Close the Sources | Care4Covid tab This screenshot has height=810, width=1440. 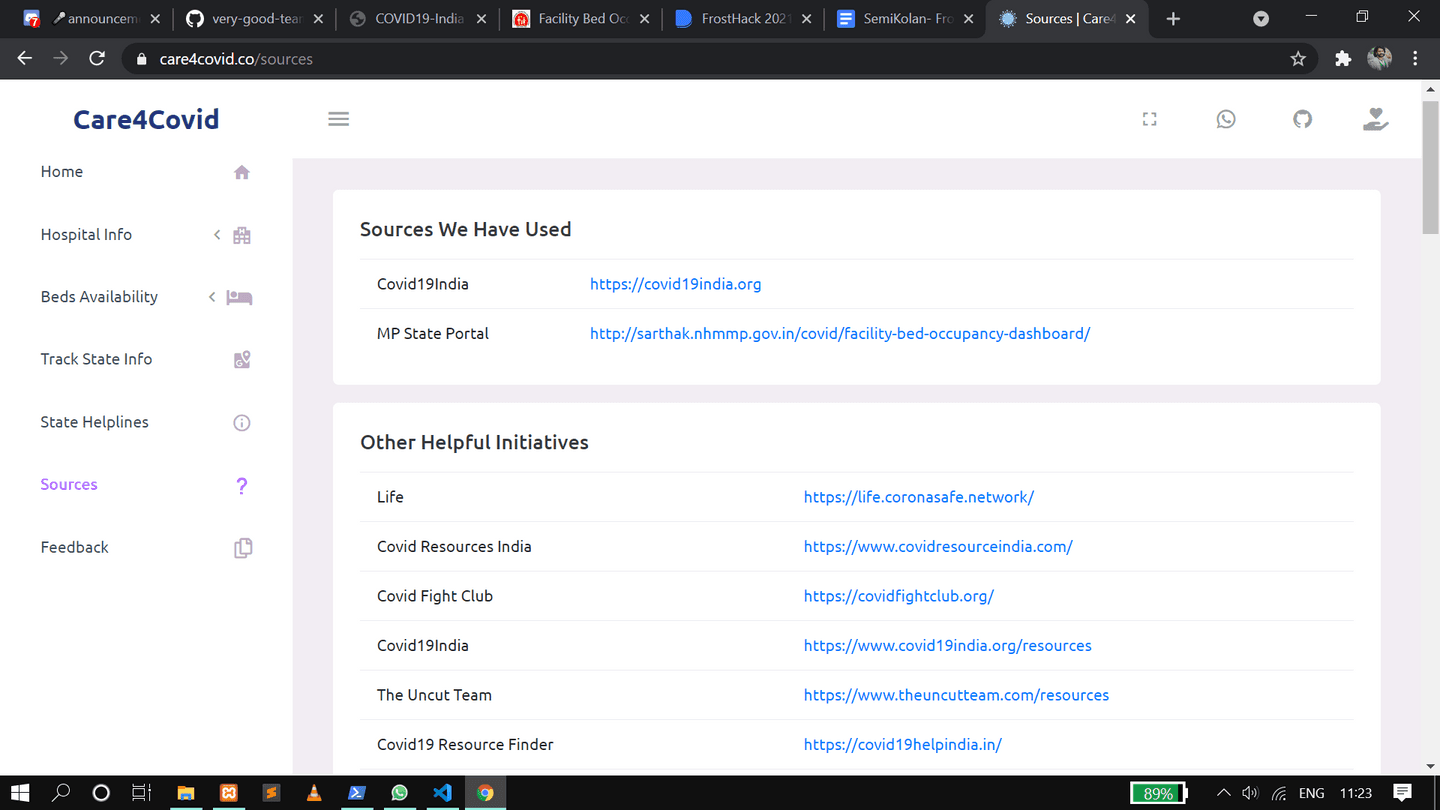click(1131, 19)
